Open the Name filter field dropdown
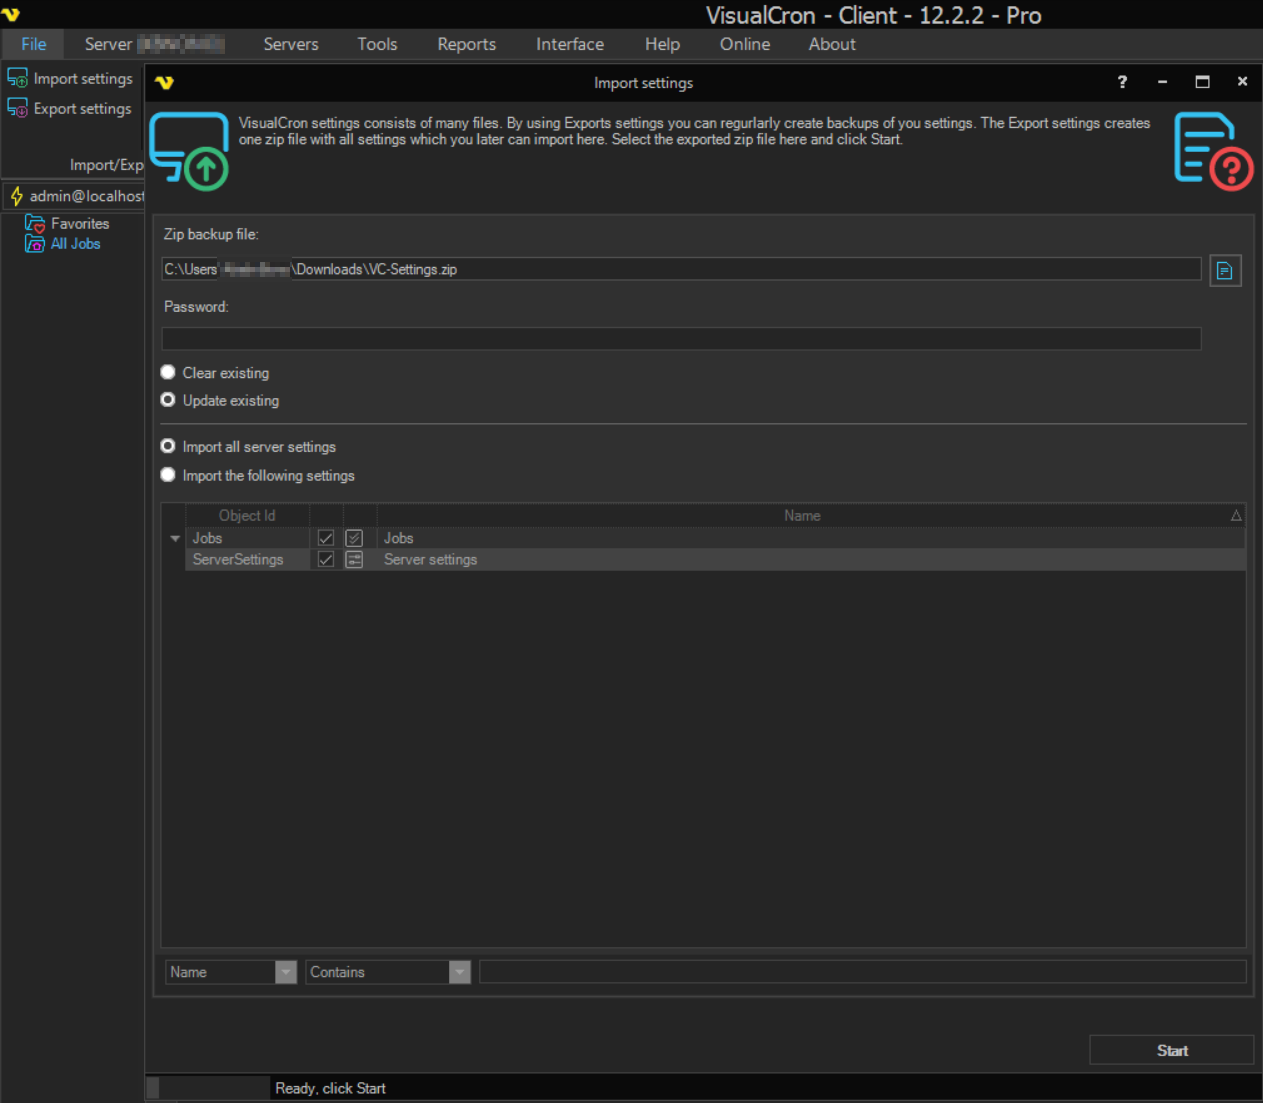This screenshot has width=1263, height=1103. (286, 972)
